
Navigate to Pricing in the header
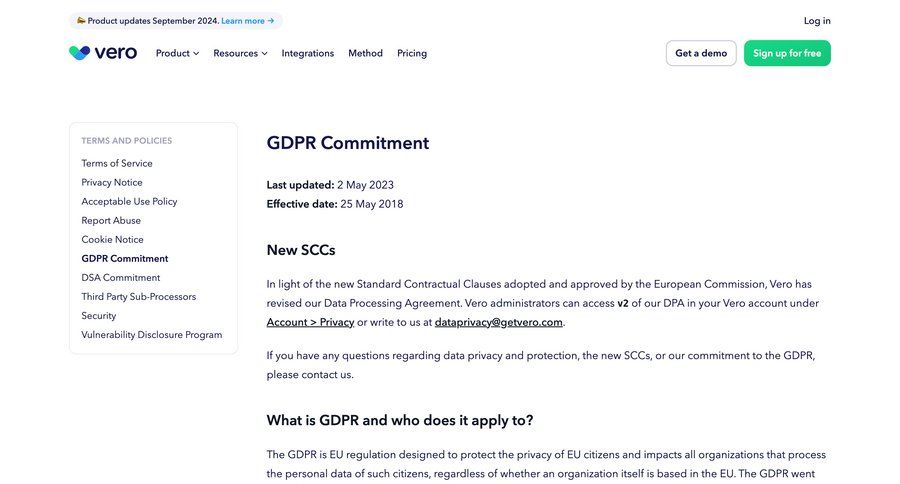point(412,53)
